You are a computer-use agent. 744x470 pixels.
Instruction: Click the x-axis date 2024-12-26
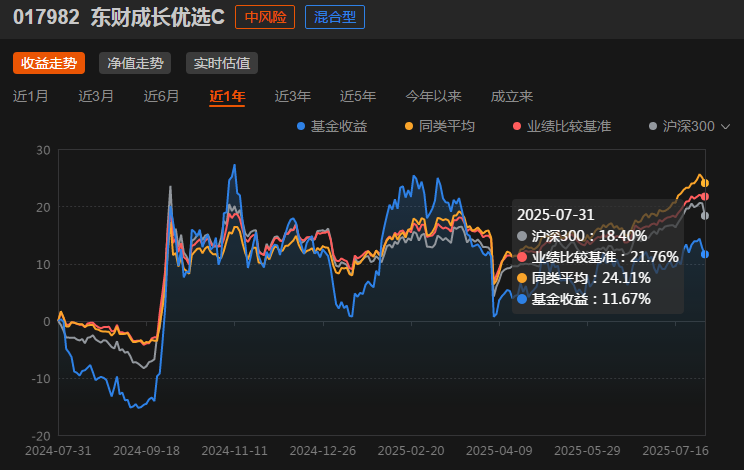[x=323, y=451]
